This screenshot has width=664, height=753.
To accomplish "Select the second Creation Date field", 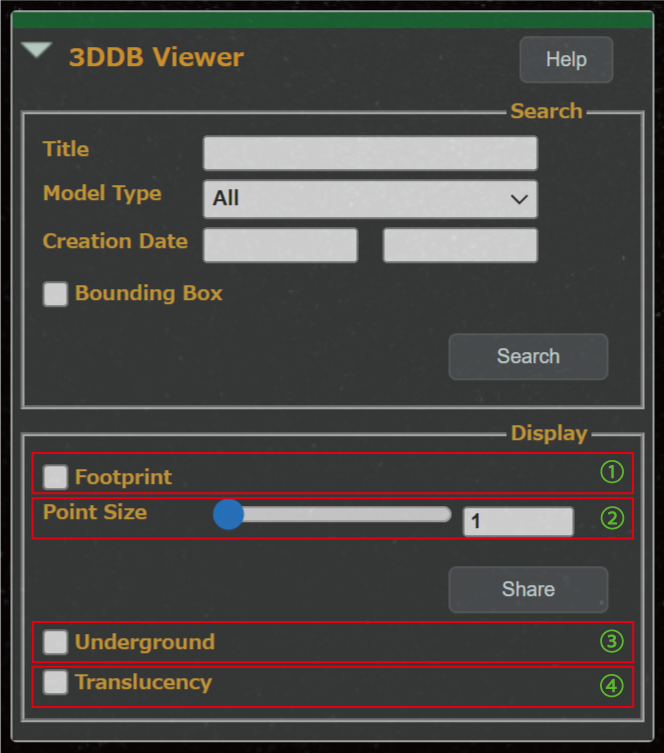I will 460,245.
